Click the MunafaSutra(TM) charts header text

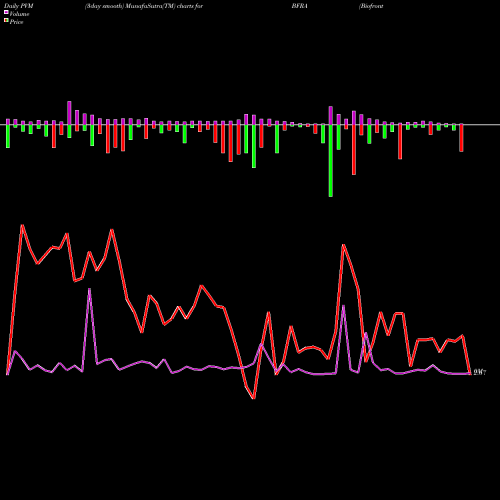click(144, 6)
